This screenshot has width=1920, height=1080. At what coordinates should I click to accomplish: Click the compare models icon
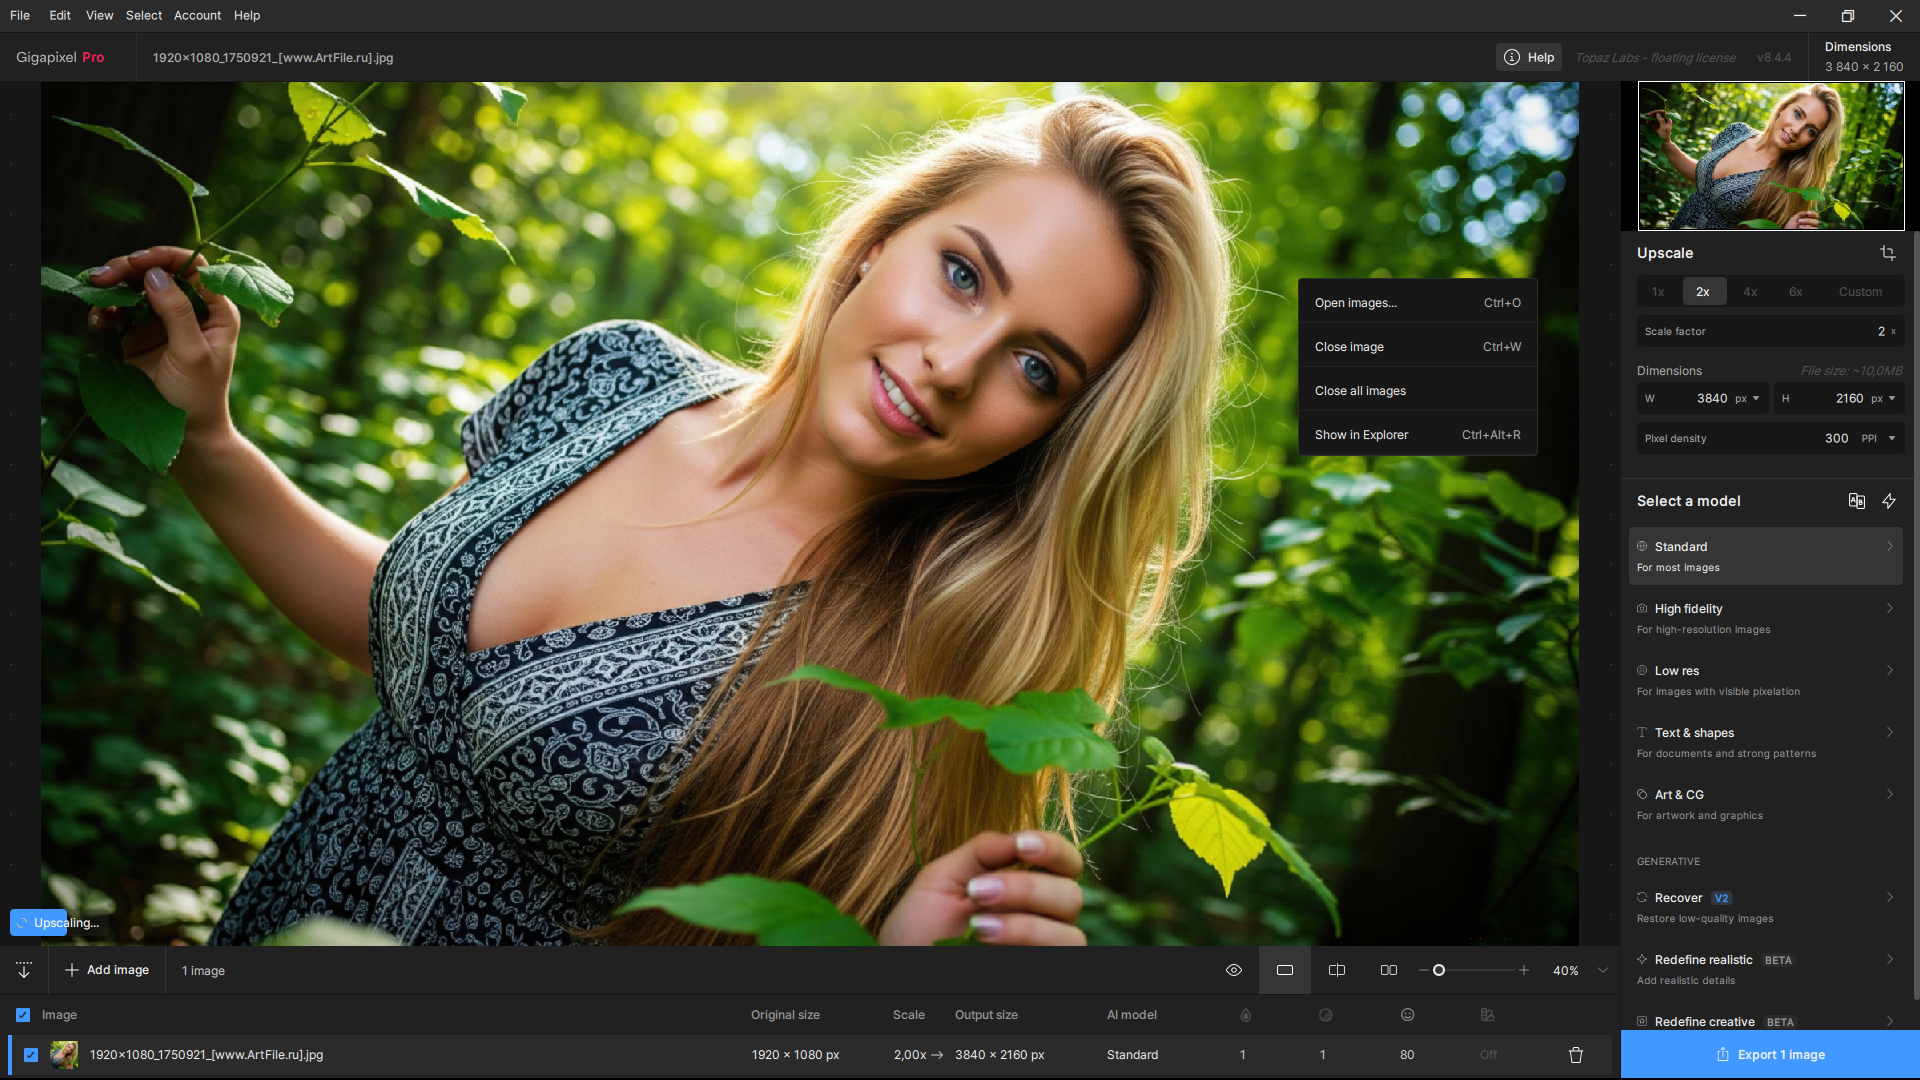pos(1856,501)
